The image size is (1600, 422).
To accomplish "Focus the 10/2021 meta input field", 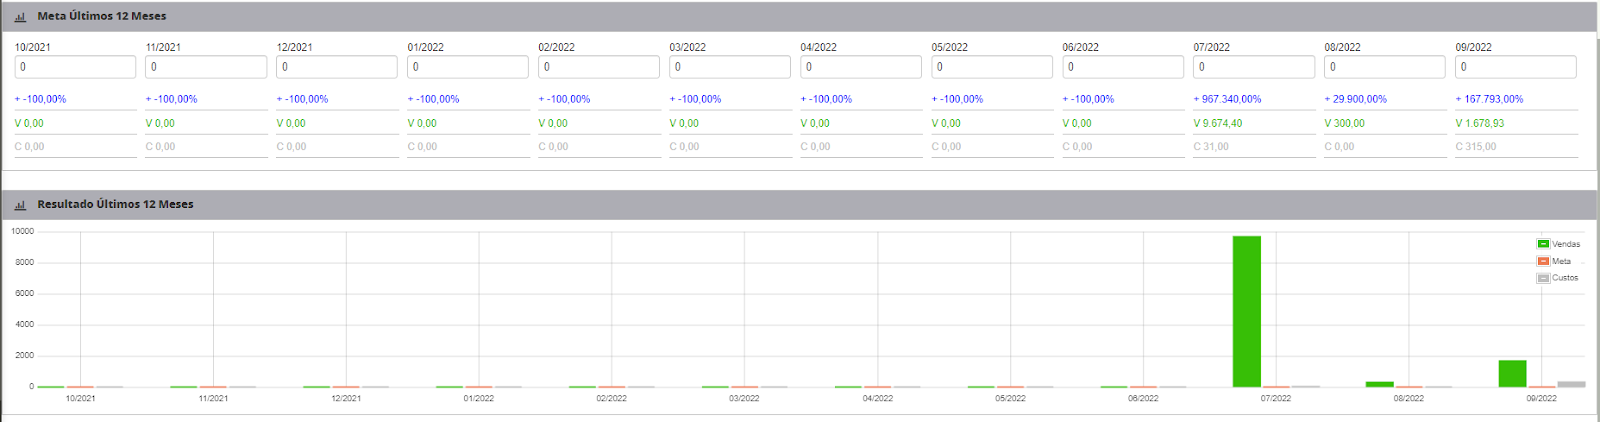I will coord(75,67).
